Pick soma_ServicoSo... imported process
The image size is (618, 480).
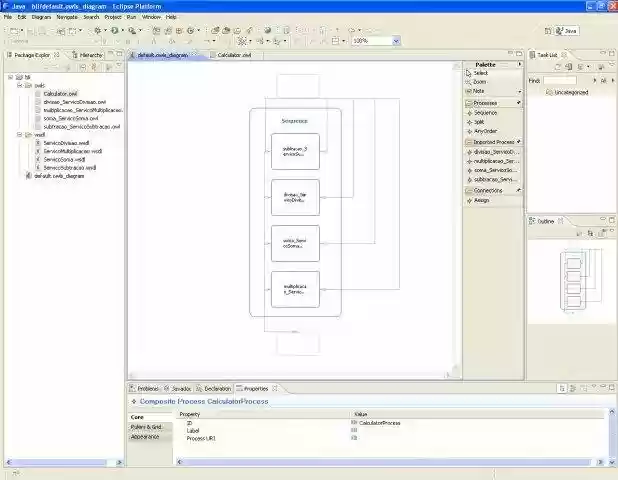(x=492, y=170)
